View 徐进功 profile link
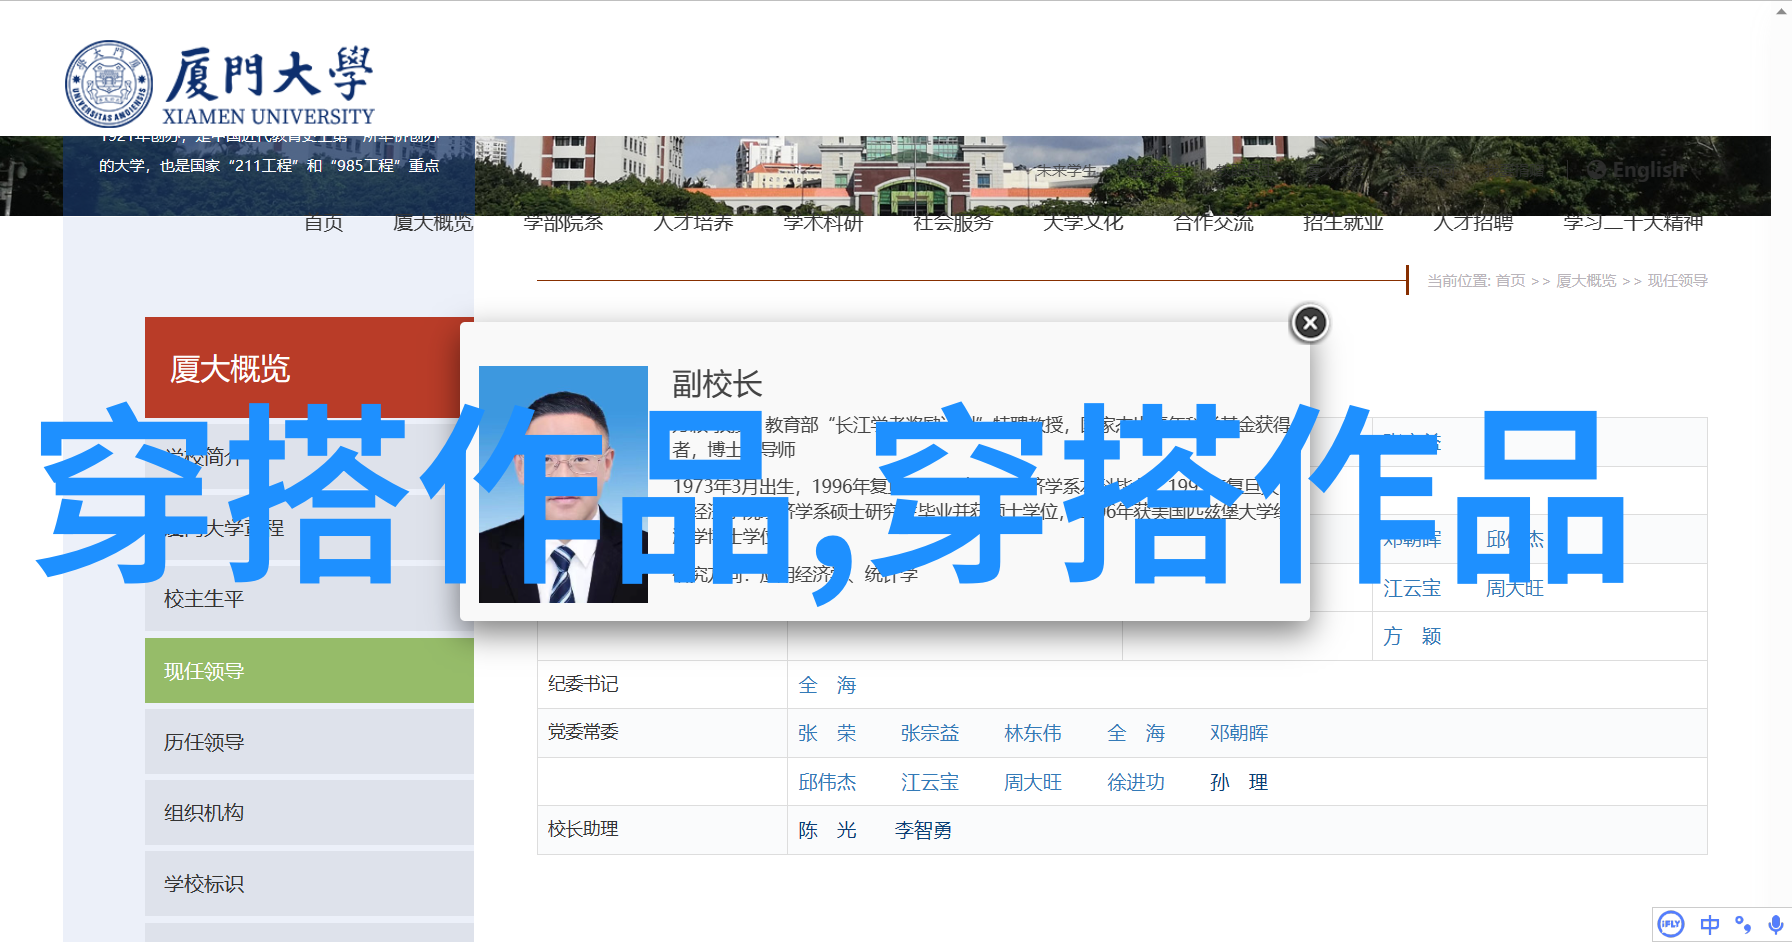Image resolution: width=1792 pixels, height=942 pixels. coord(1135,782)
